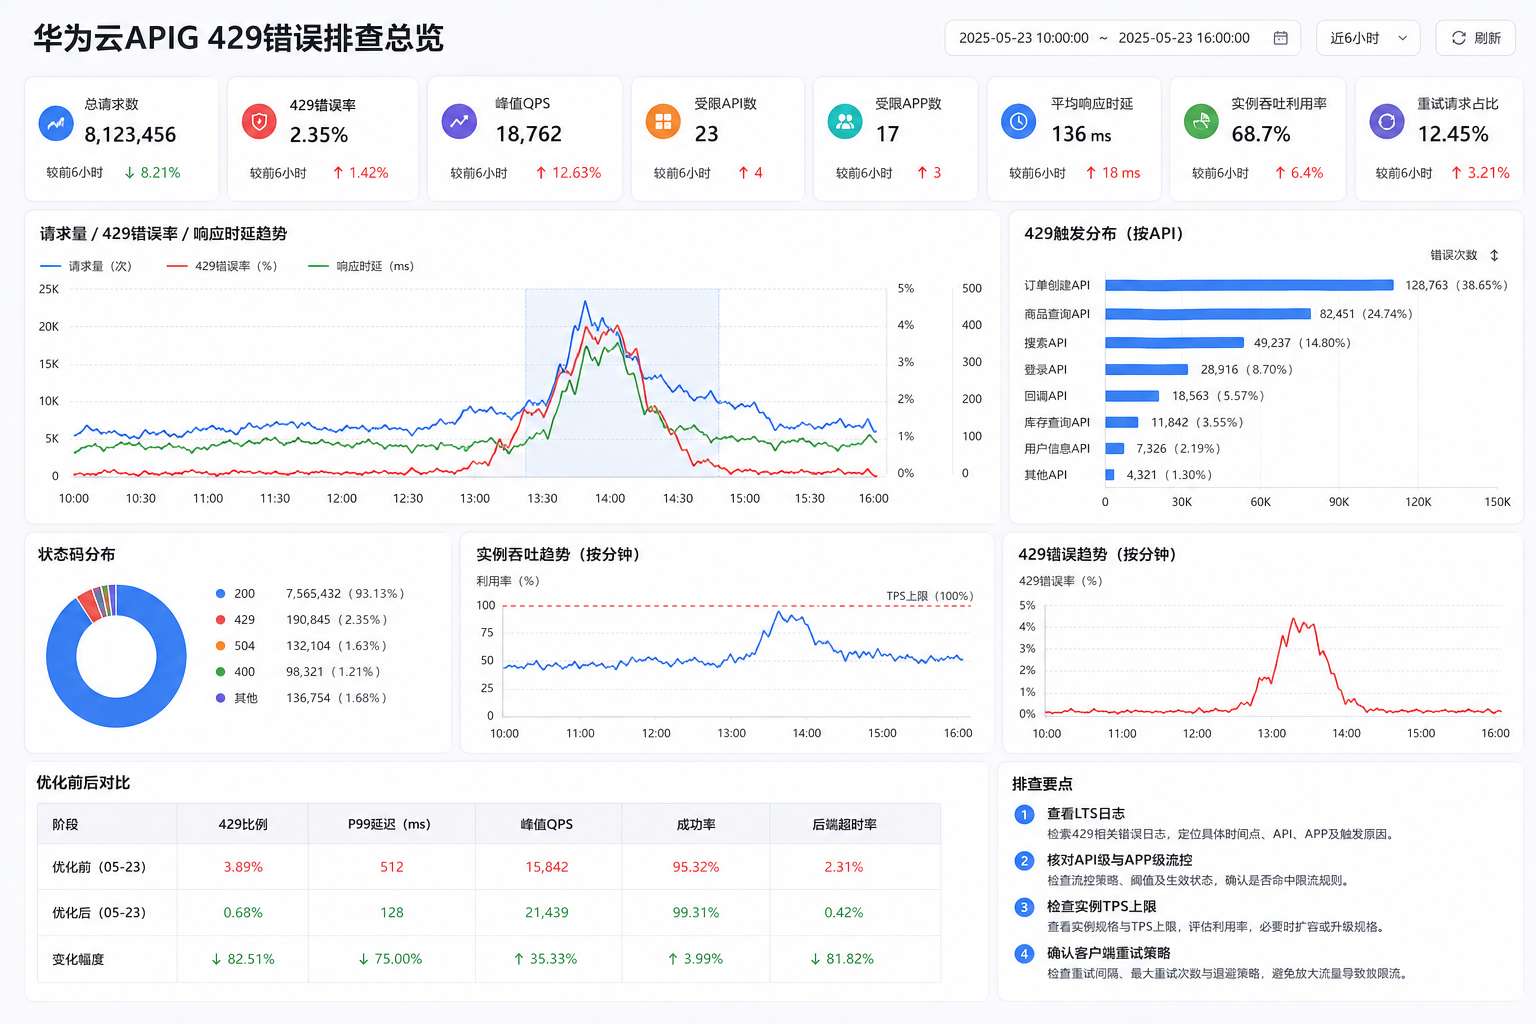Screen dimensions: 1536x1024
Task: Toggle the 请求量（次） legend series
Action: pyautogui.click(x=86, y=266)
